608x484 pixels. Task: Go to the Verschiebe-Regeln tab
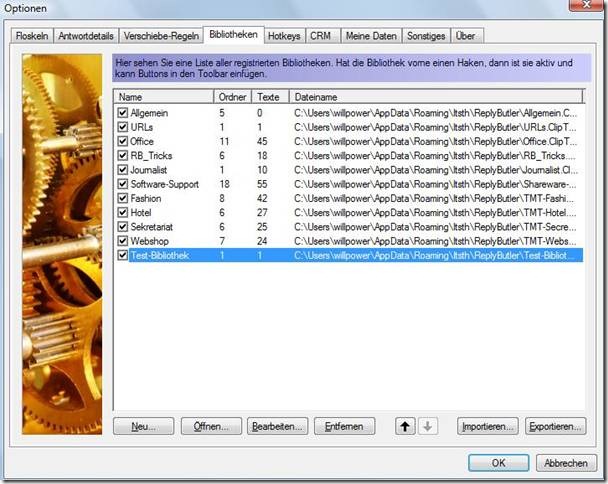(161, 36)
